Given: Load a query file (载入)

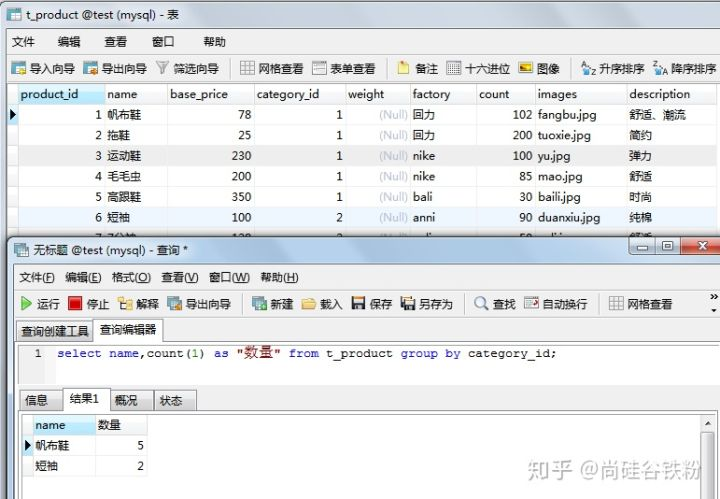Looking at the screenshot, I should click(322, 303).
